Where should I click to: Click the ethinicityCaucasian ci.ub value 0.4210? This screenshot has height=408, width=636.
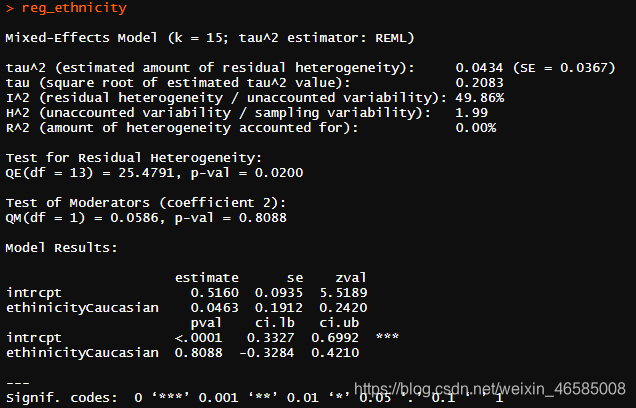coord(335,353)
